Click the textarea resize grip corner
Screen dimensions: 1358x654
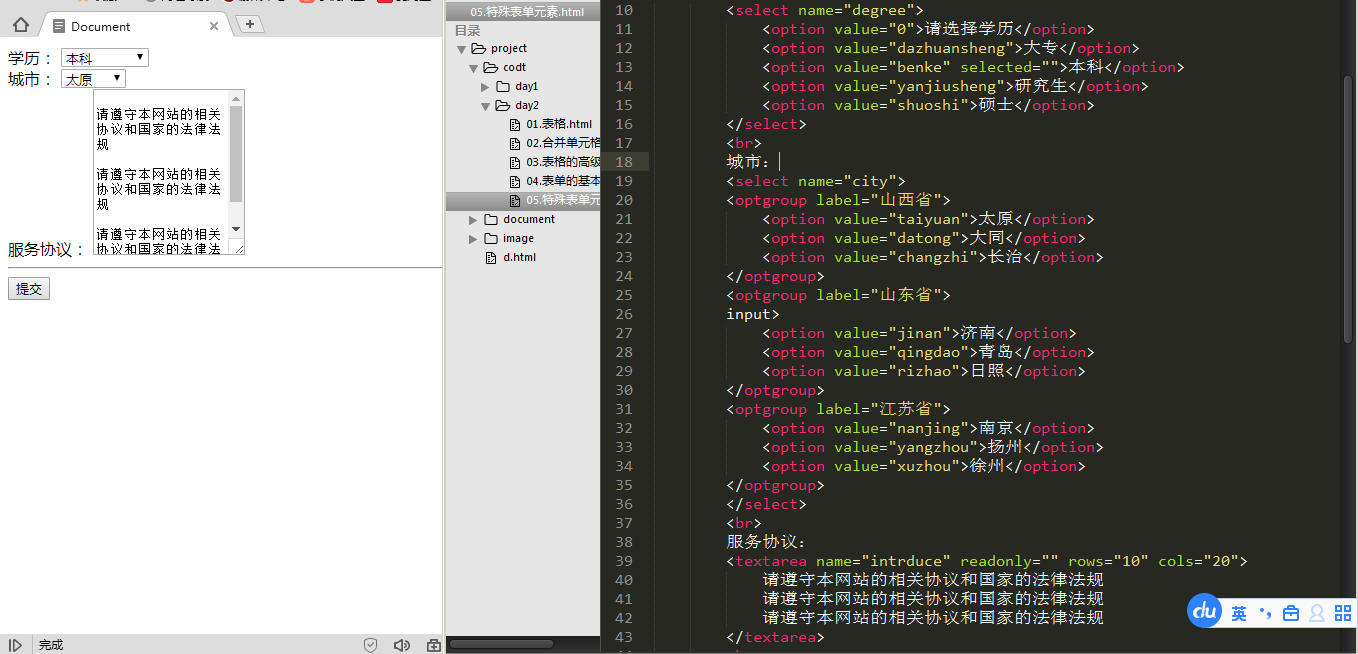[x=238, y=247]
